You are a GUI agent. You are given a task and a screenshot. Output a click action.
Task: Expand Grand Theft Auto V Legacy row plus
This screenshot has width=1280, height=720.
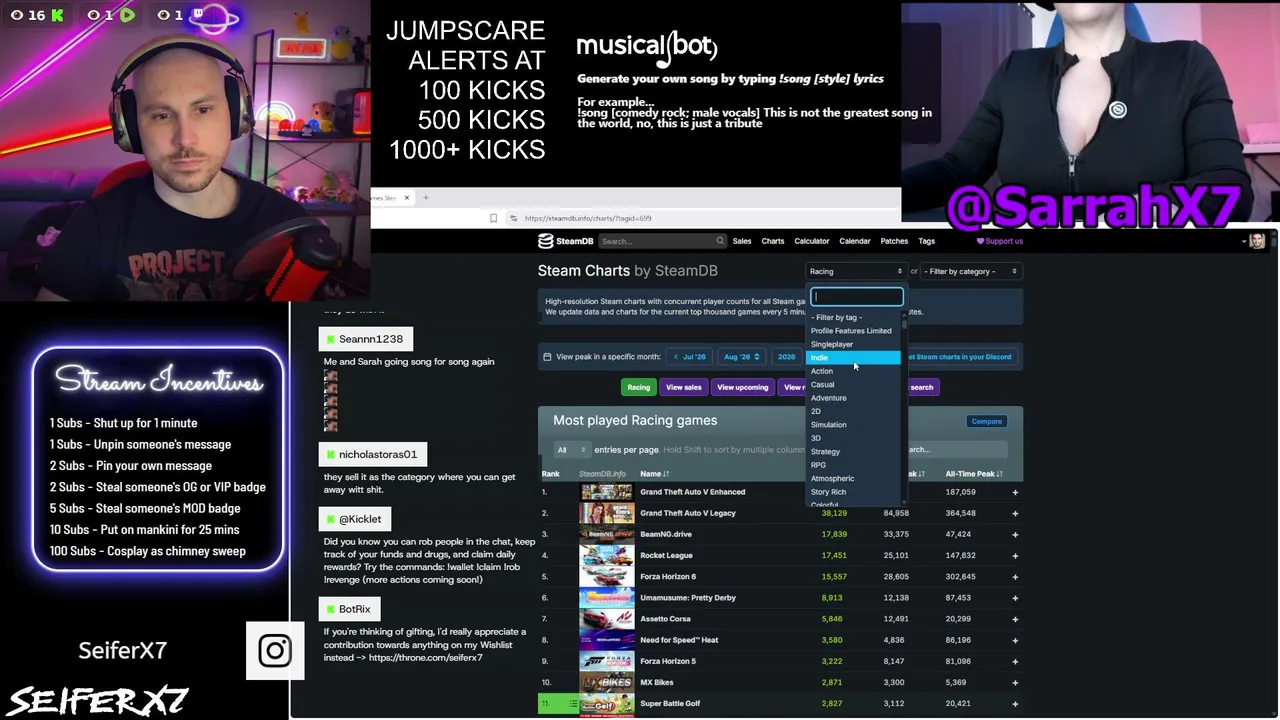pos(1015,513)
